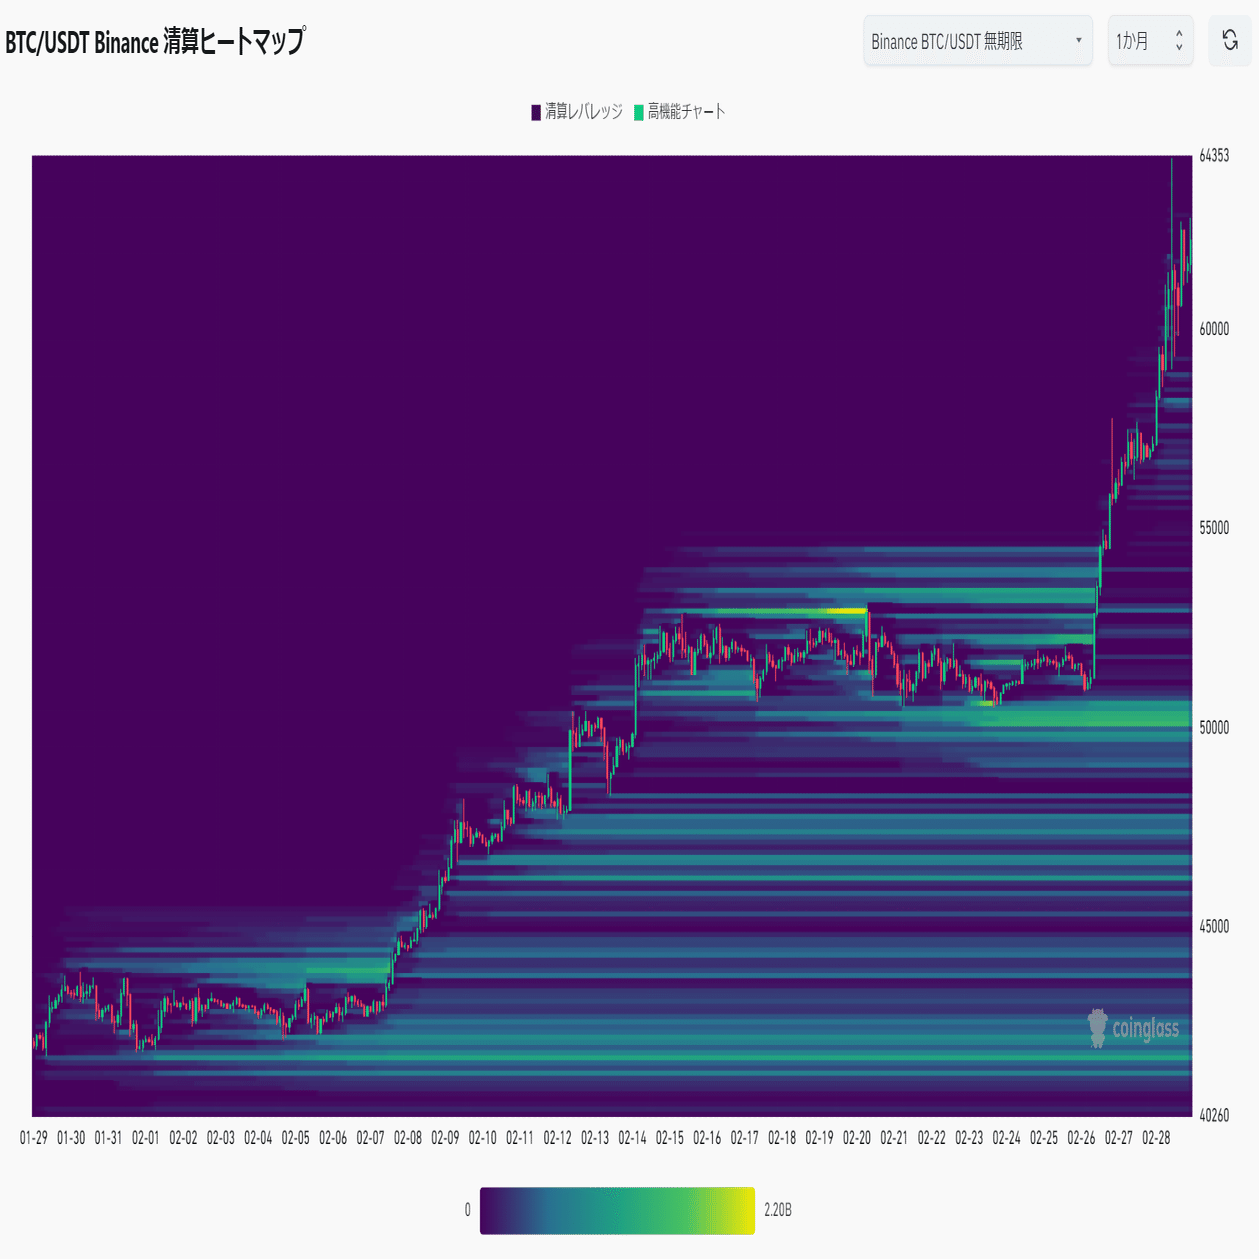The width and height of the screenshot is (1259, 1259).
Task: Click the 02-09 date axis label
Action: pos(445,1138)
